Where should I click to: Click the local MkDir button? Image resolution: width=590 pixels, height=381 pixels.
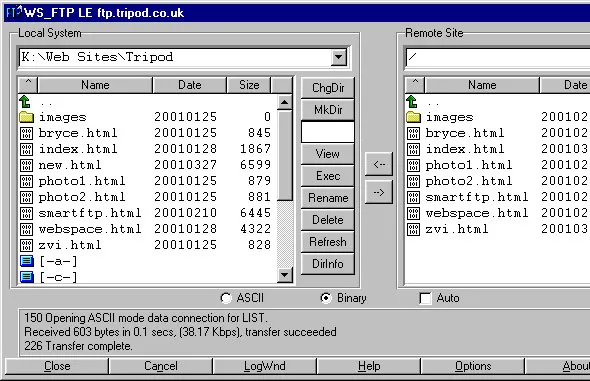click(x=328, y=110)
